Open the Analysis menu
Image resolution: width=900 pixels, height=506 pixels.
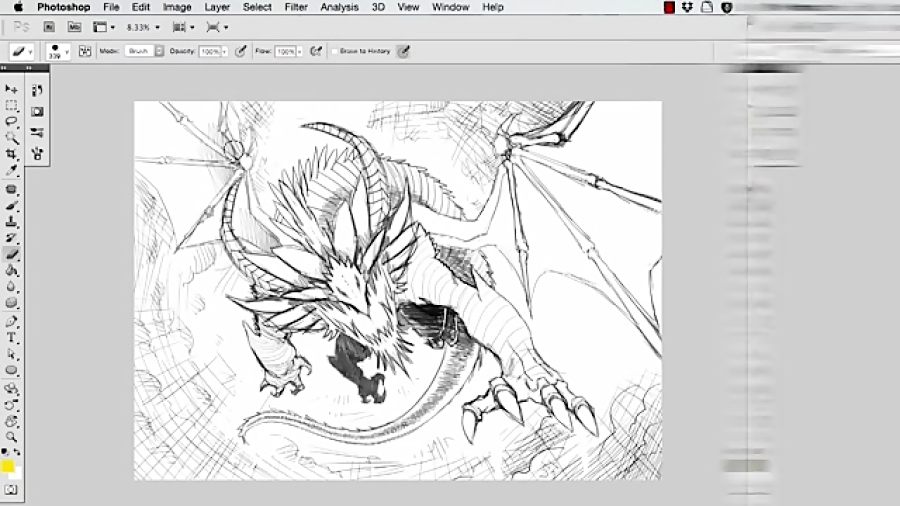[x=339, y=7]
